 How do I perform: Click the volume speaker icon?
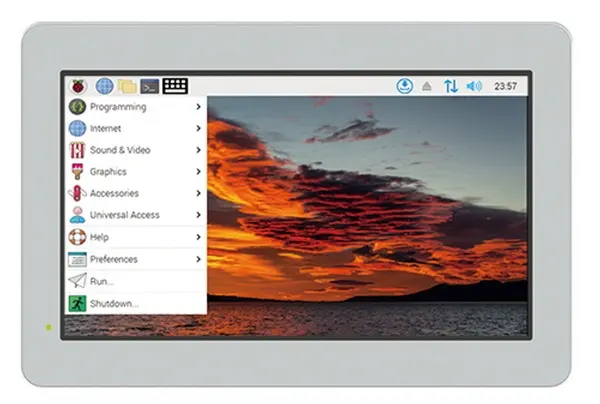[x=474, y=86]
